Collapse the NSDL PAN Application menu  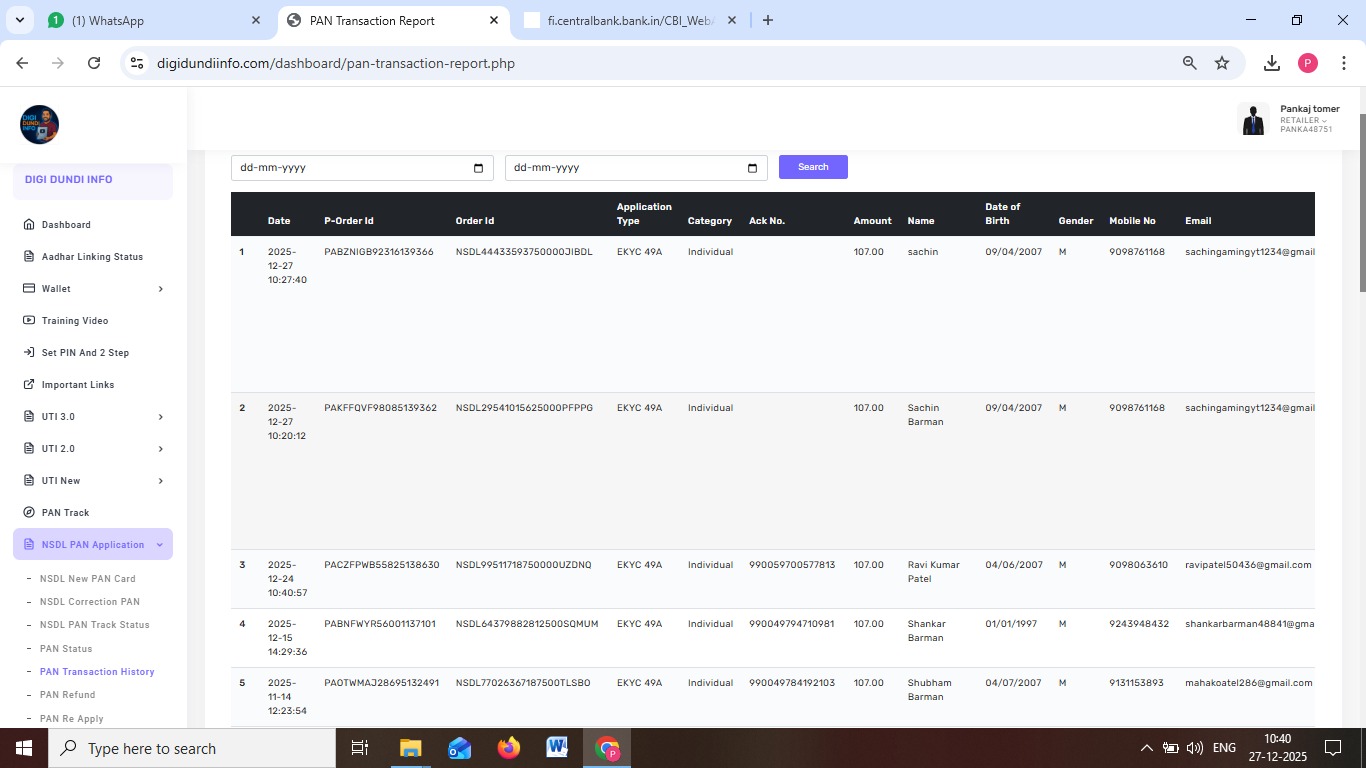pyautogui.click(x=159, y=545)
